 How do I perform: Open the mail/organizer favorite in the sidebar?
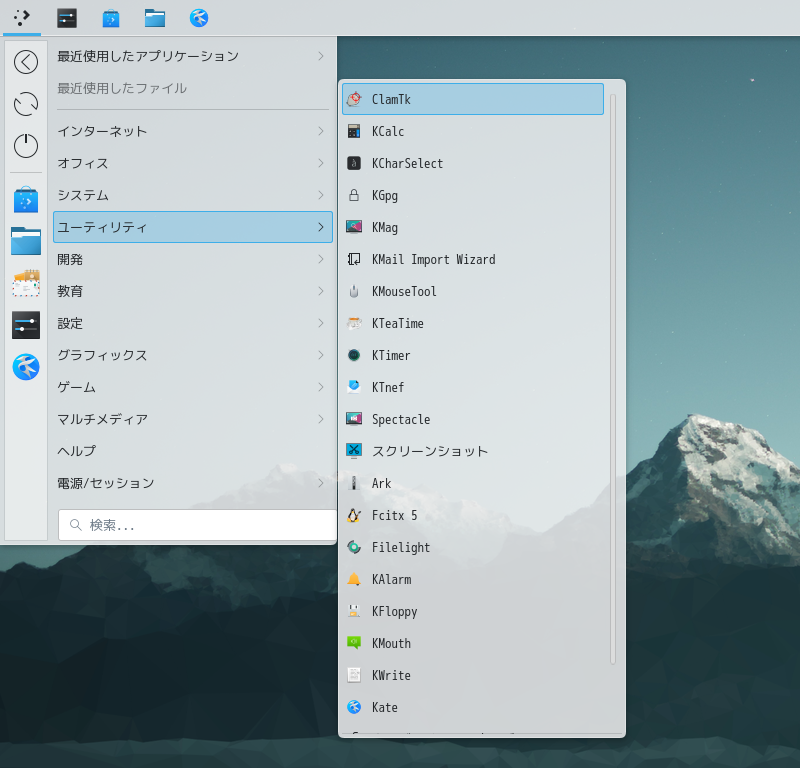point(26,283)
